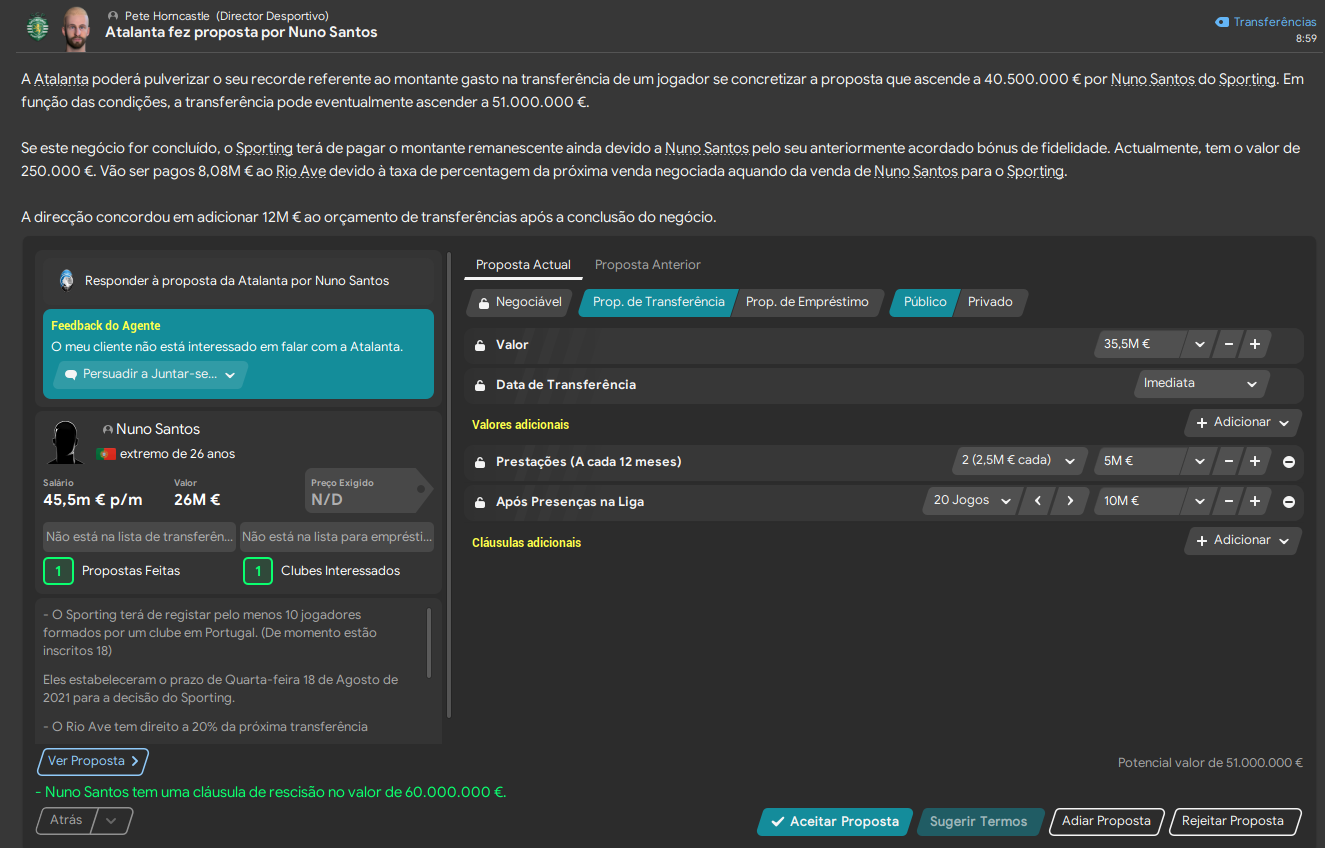Screen dimensions: 1325x848
Task: Click the Preço Exigido N/D tag
Action: pyautogui.click(x=369, y=491)
